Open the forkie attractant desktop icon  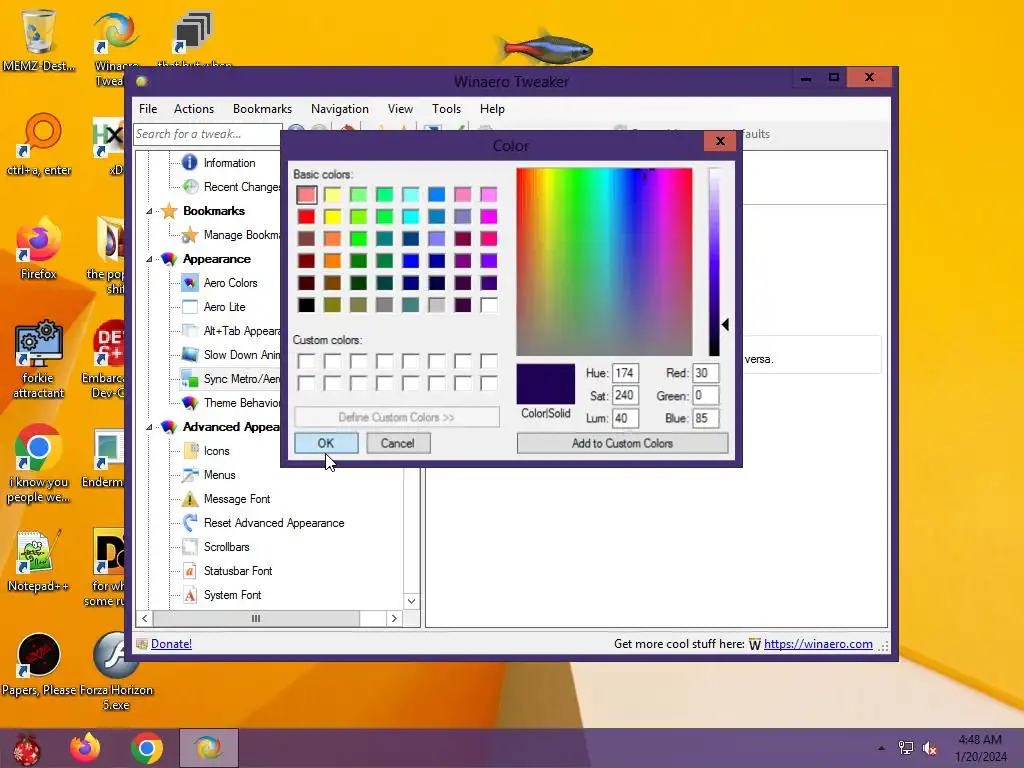(x=38, y=344)
